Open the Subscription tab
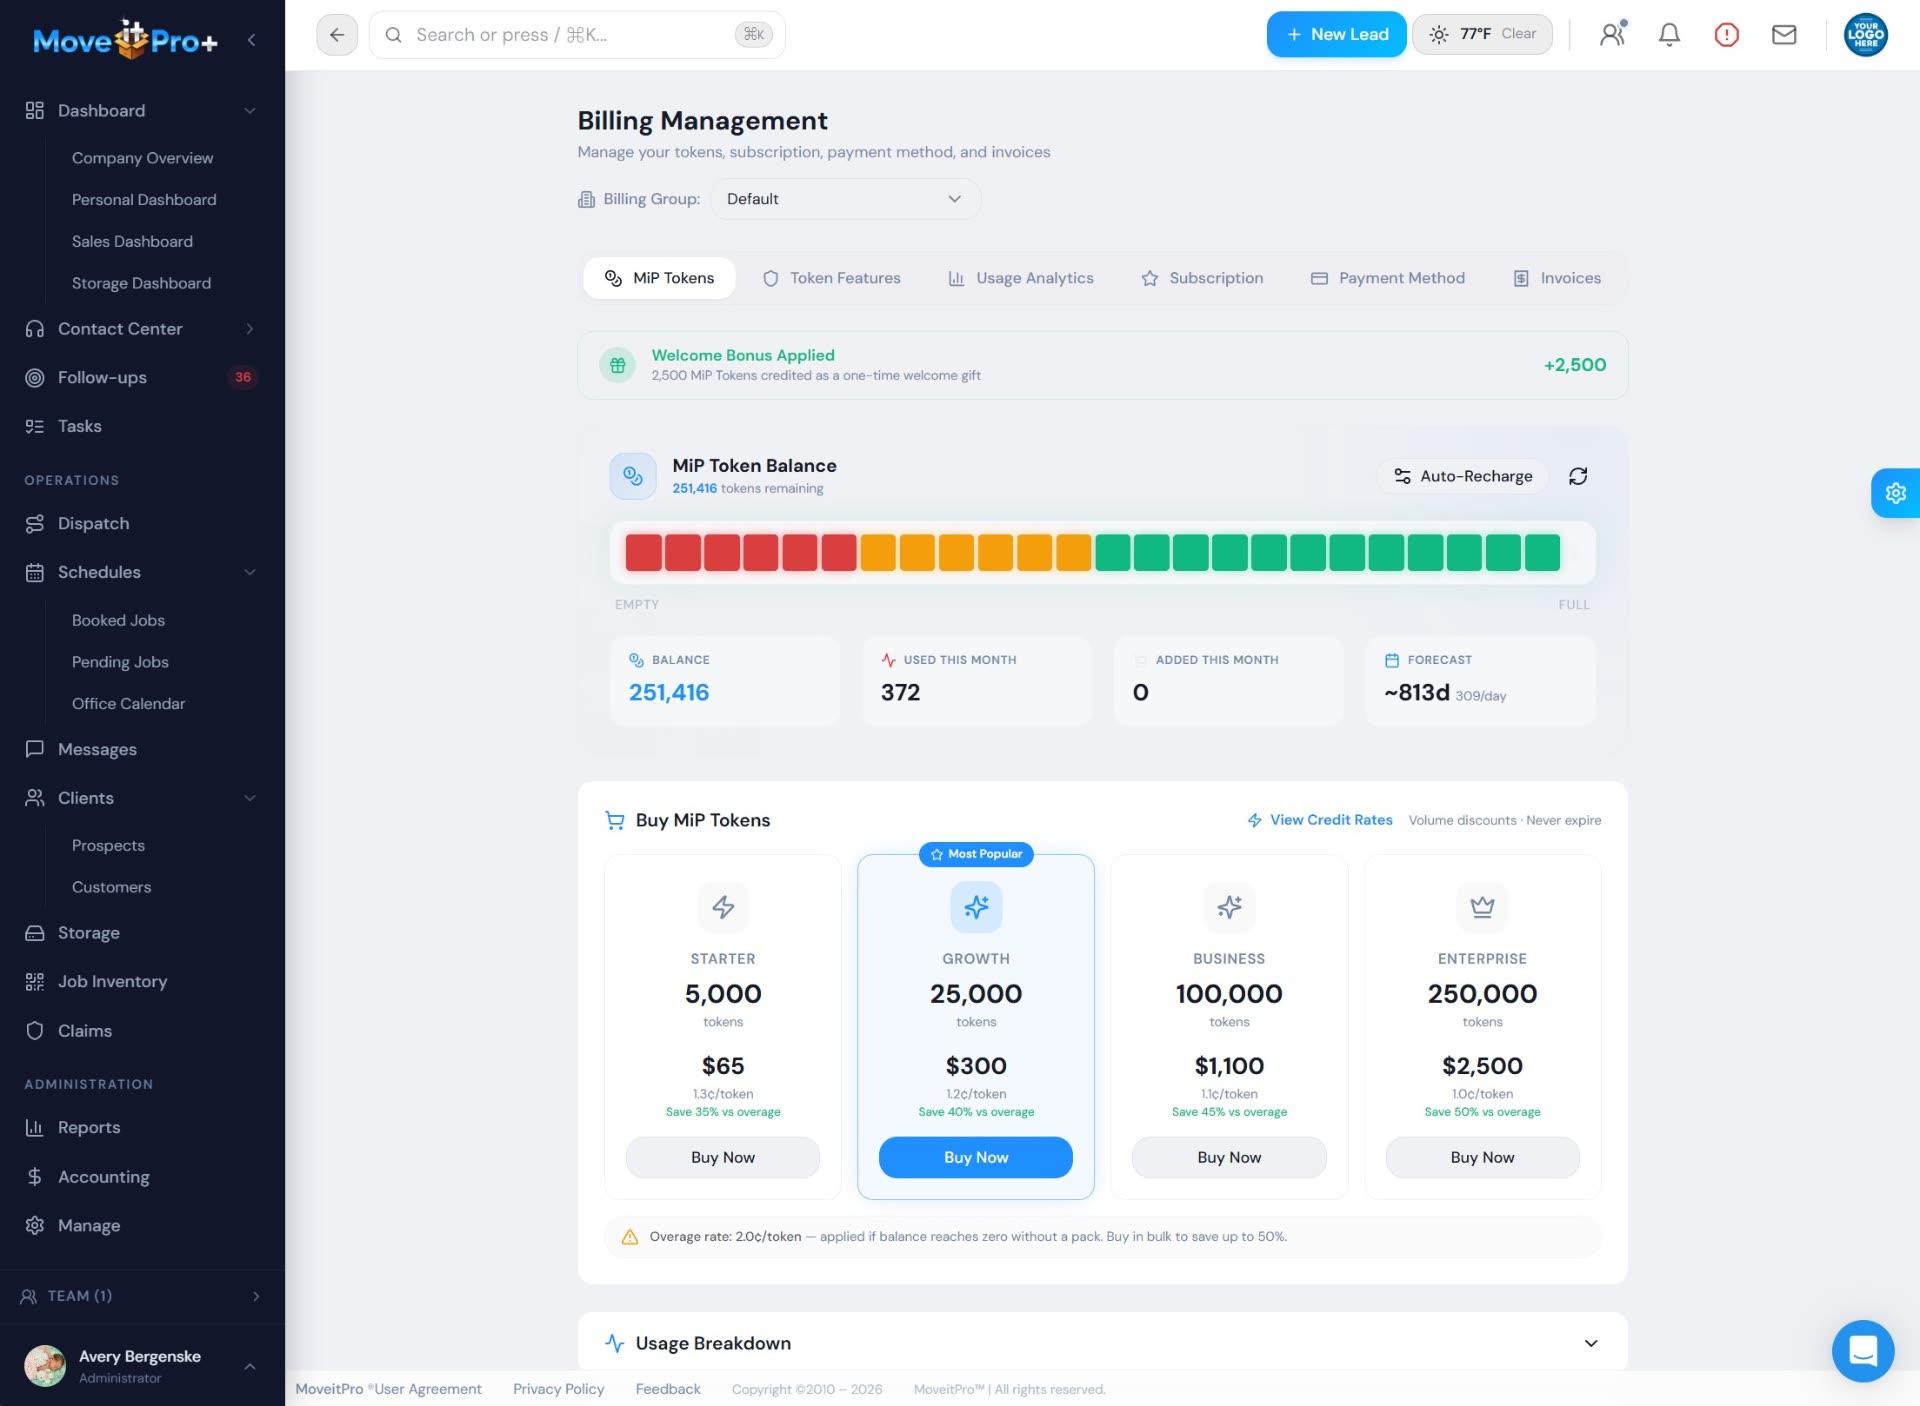1920x1406 pixels. tap(1202, 278)
